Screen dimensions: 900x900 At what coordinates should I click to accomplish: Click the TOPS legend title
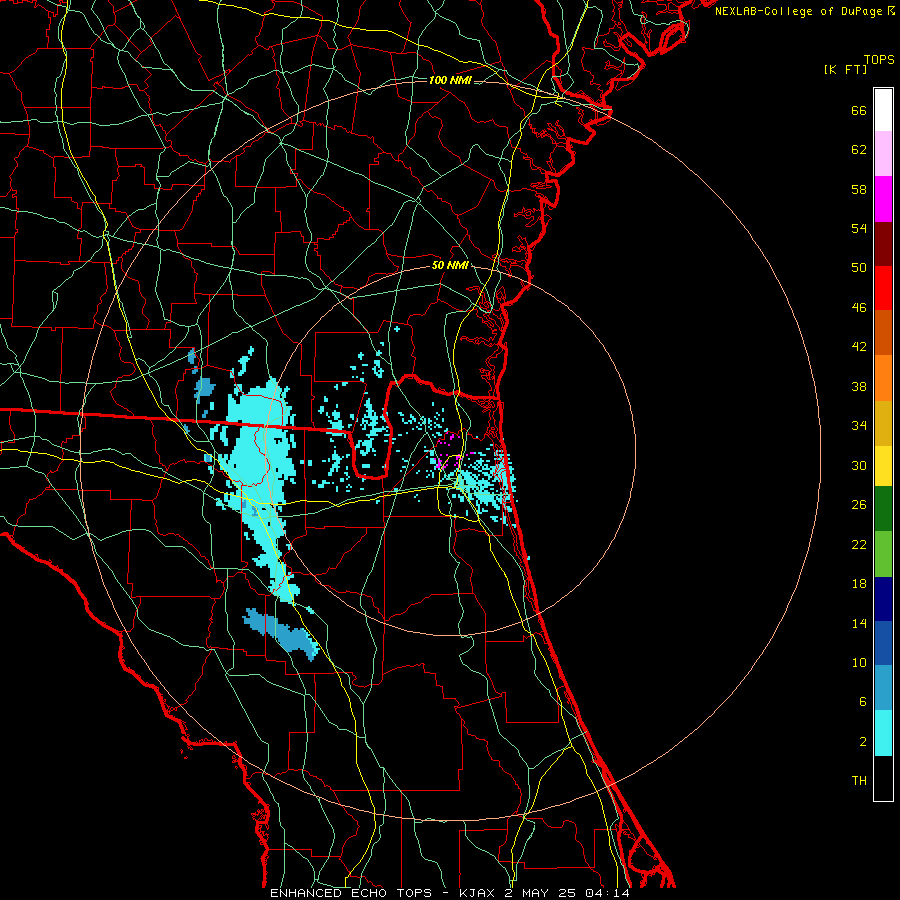point(879,60)
